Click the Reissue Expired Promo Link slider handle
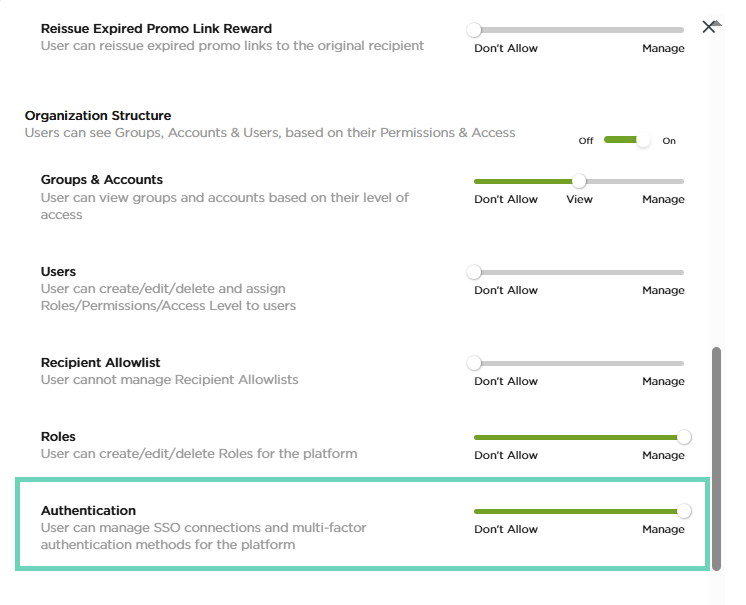Image resolution: width=746 pixels, height=605 pixels. coord(474,30)
